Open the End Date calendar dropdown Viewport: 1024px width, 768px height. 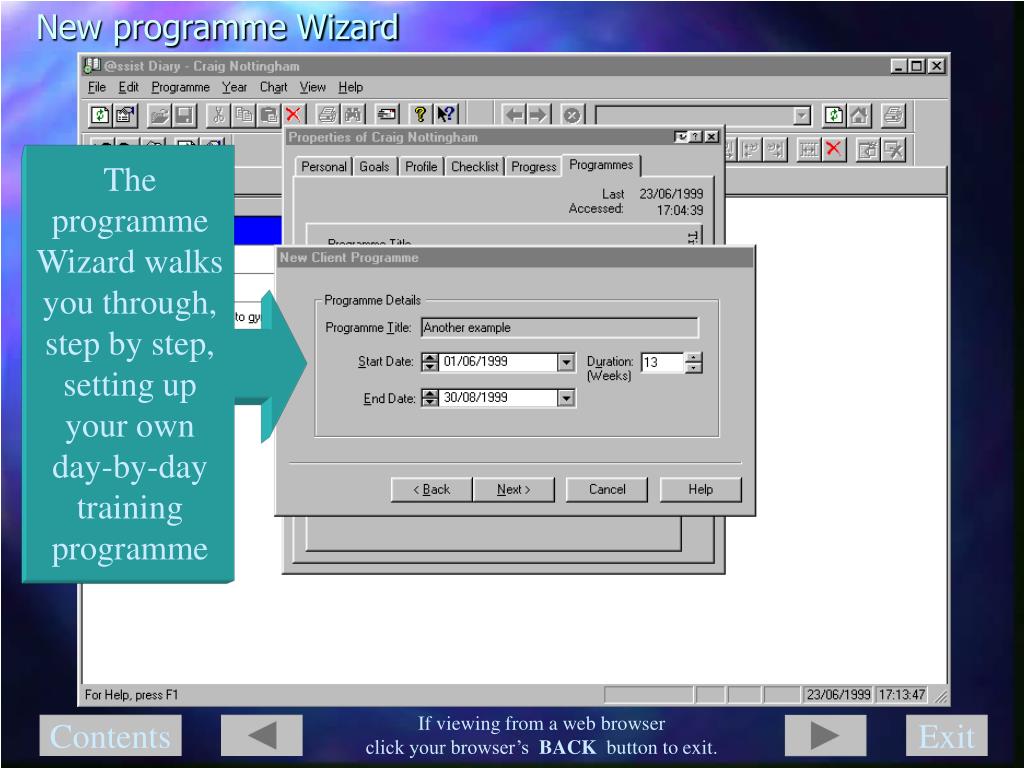click(x=566, y=398)
